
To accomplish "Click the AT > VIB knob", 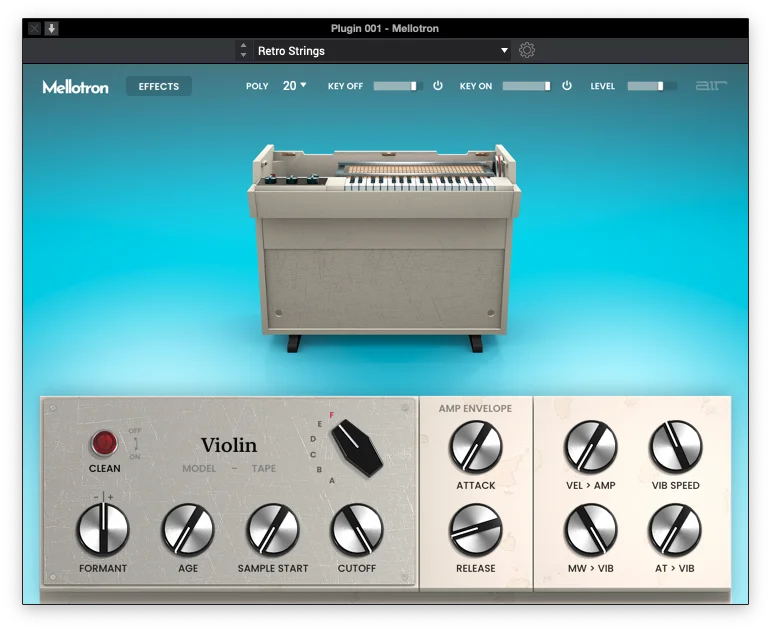I will 676,530.
